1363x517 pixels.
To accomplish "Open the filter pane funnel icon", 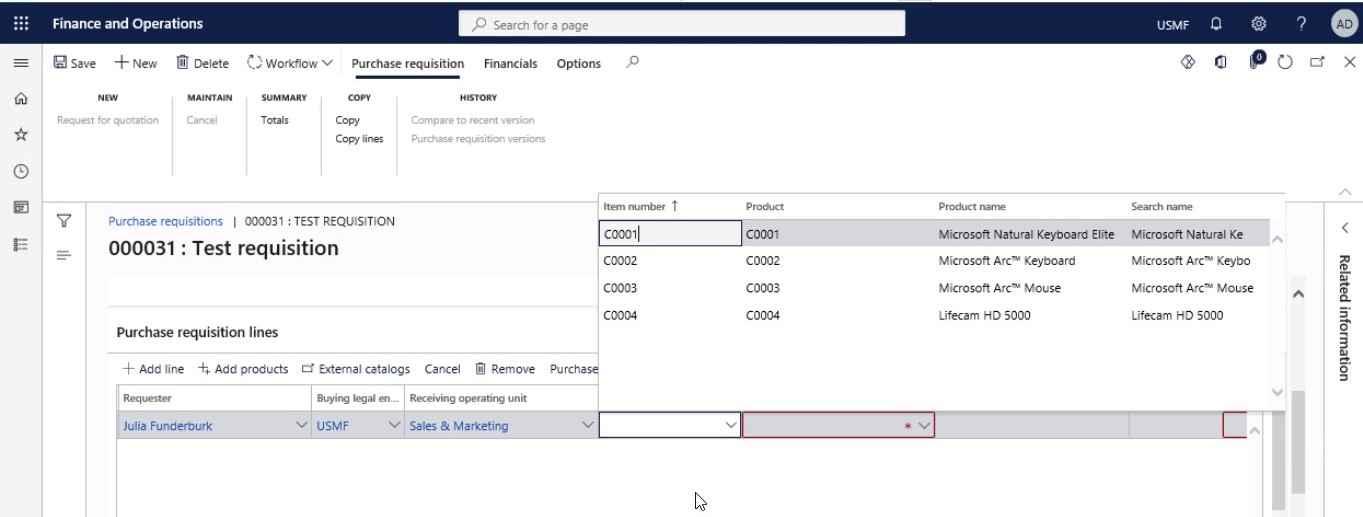I will 64,220.
